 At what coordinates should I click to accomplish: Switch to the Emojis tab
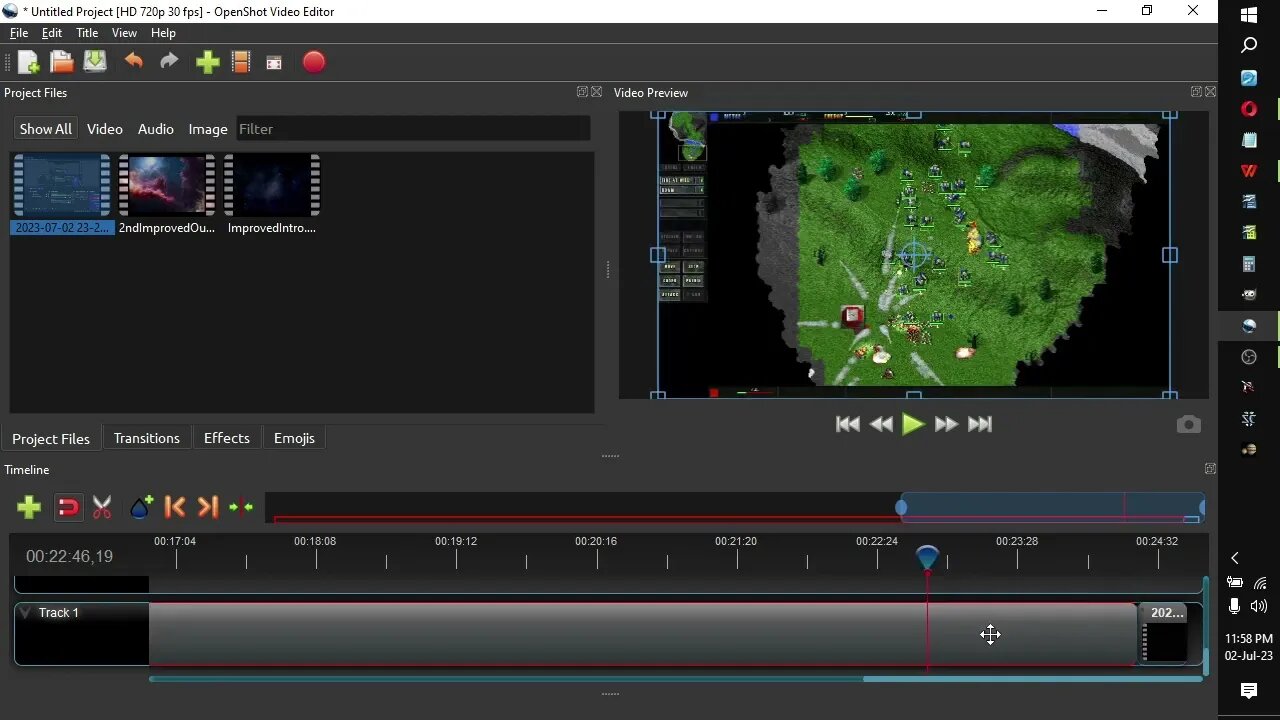[x=294, y=438]
